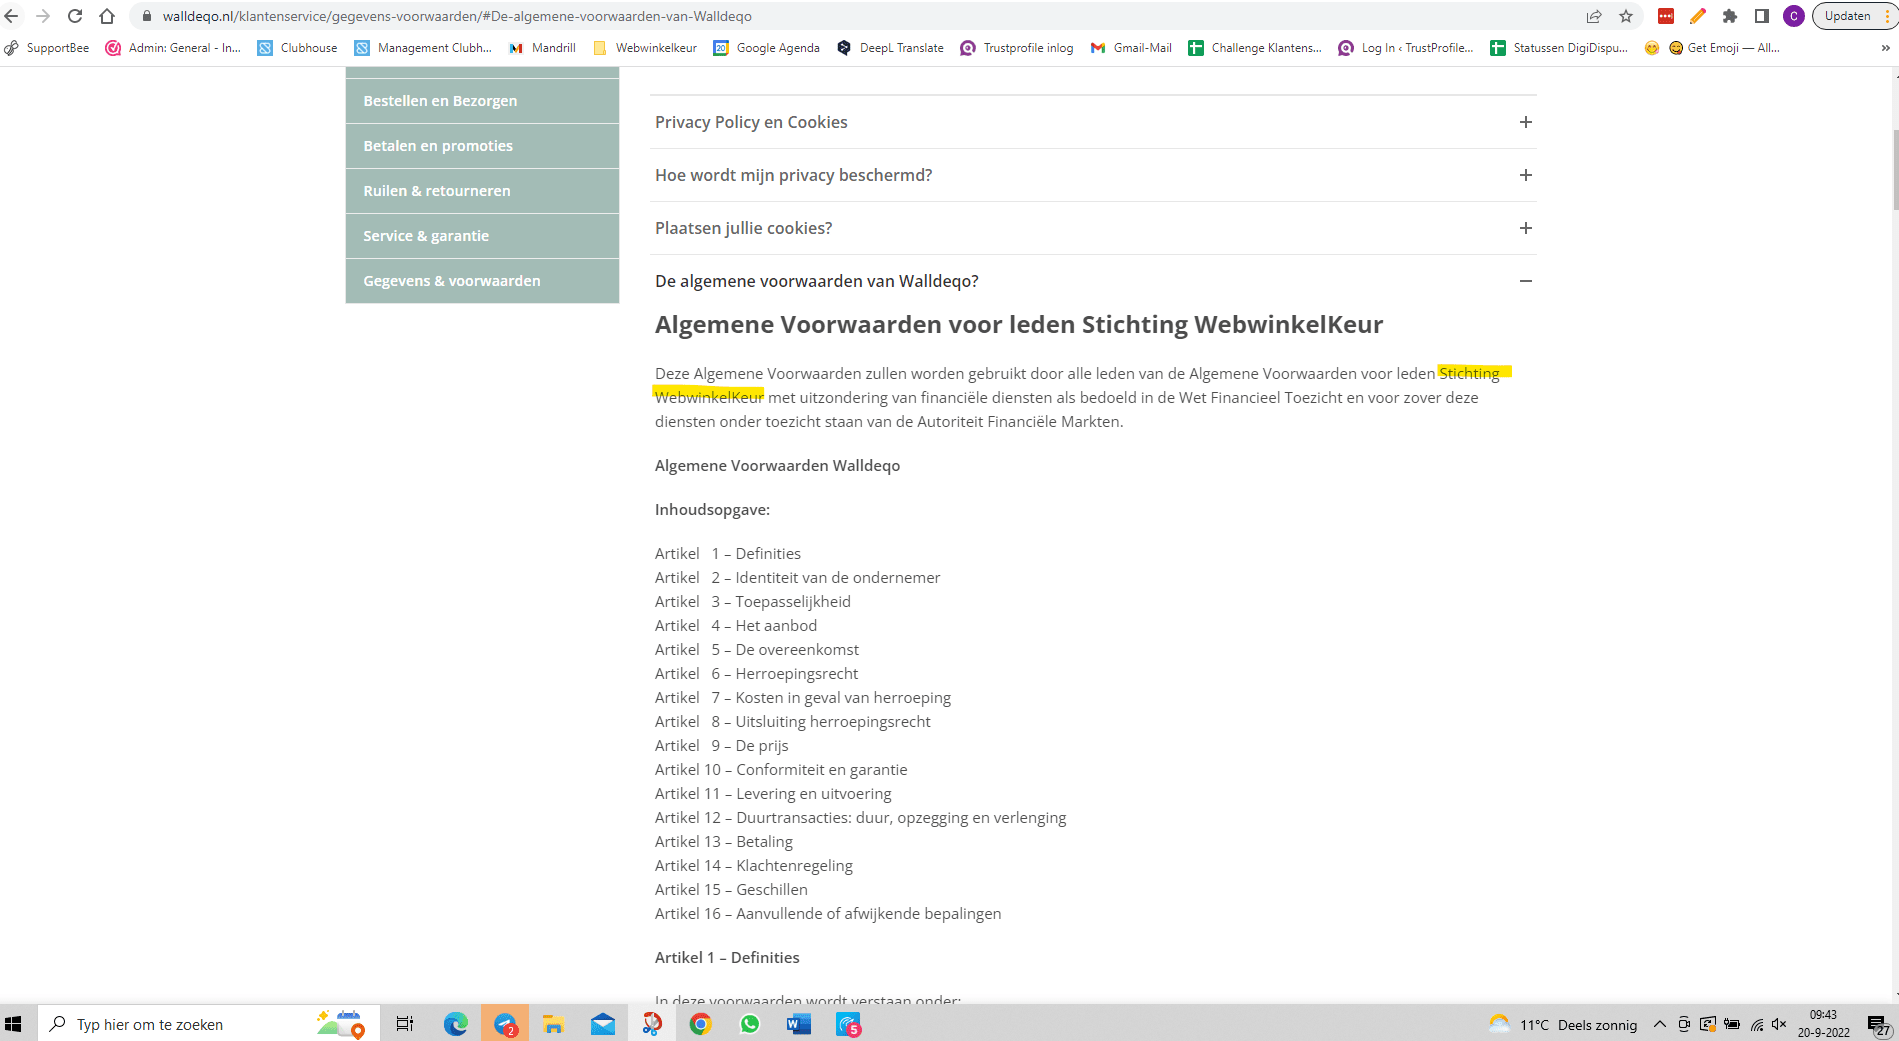Viewport: 1899px width, 1041px height.
Task: Open the DeepL Translate bookmark
Action: pos(890,48)
